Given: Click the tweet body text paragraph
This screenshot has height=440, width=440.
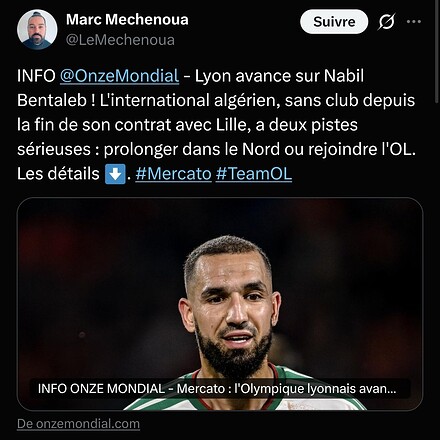Looking at the screenshot, I should pyautogui.click(x=217, y=125).
